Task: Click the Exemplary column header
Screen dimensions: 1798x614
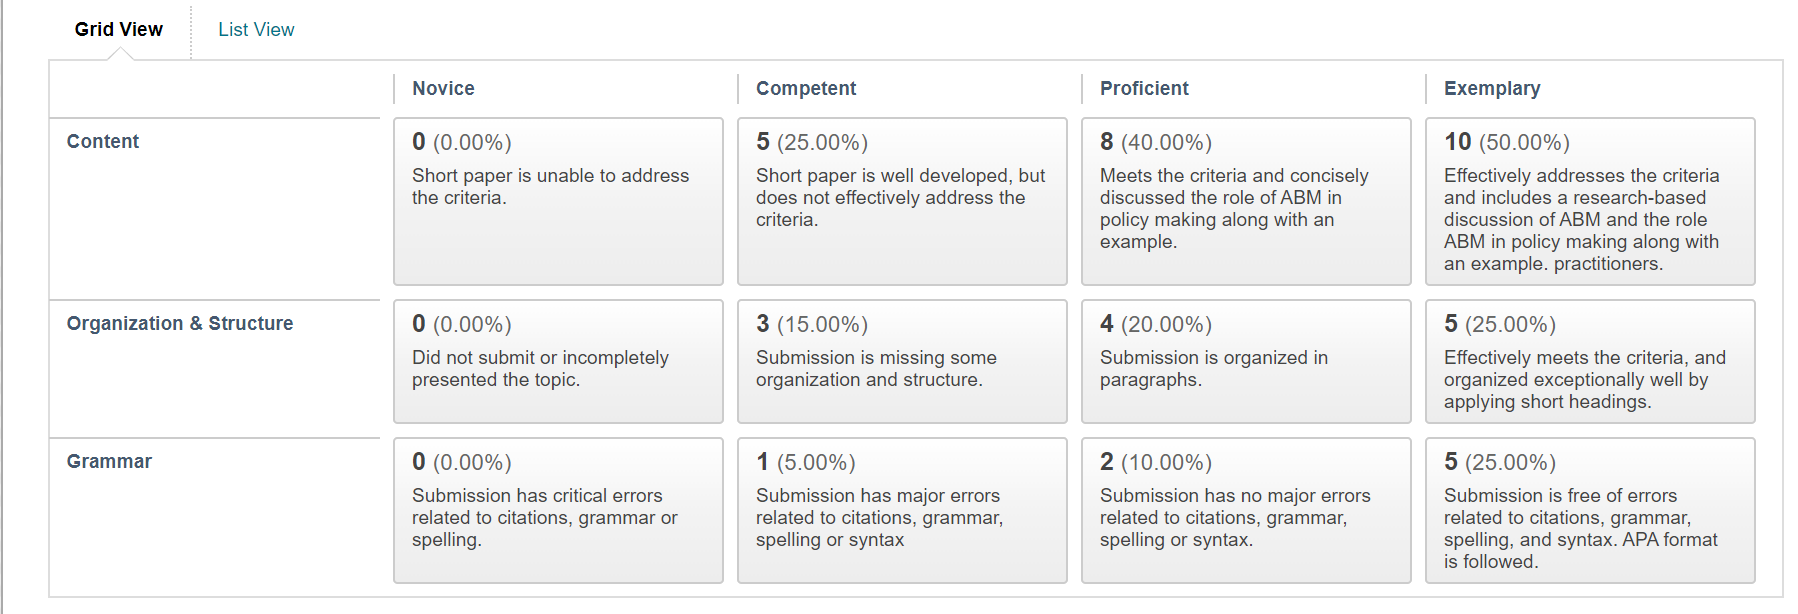Action: (x=1492, y=88)
